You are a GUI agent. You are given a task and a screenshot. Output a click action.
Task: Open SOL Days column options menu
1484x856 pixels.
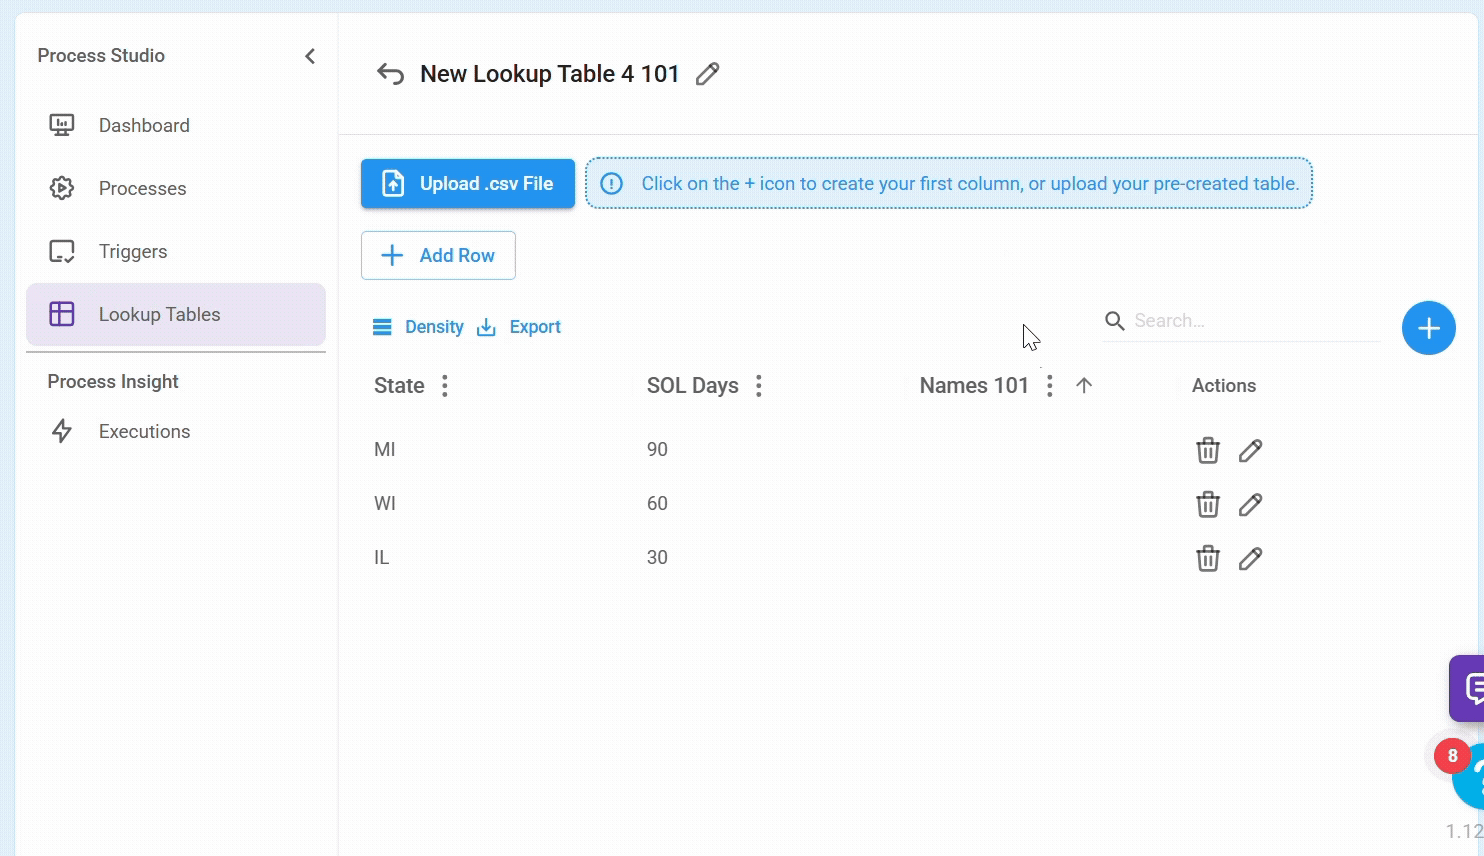759,386
